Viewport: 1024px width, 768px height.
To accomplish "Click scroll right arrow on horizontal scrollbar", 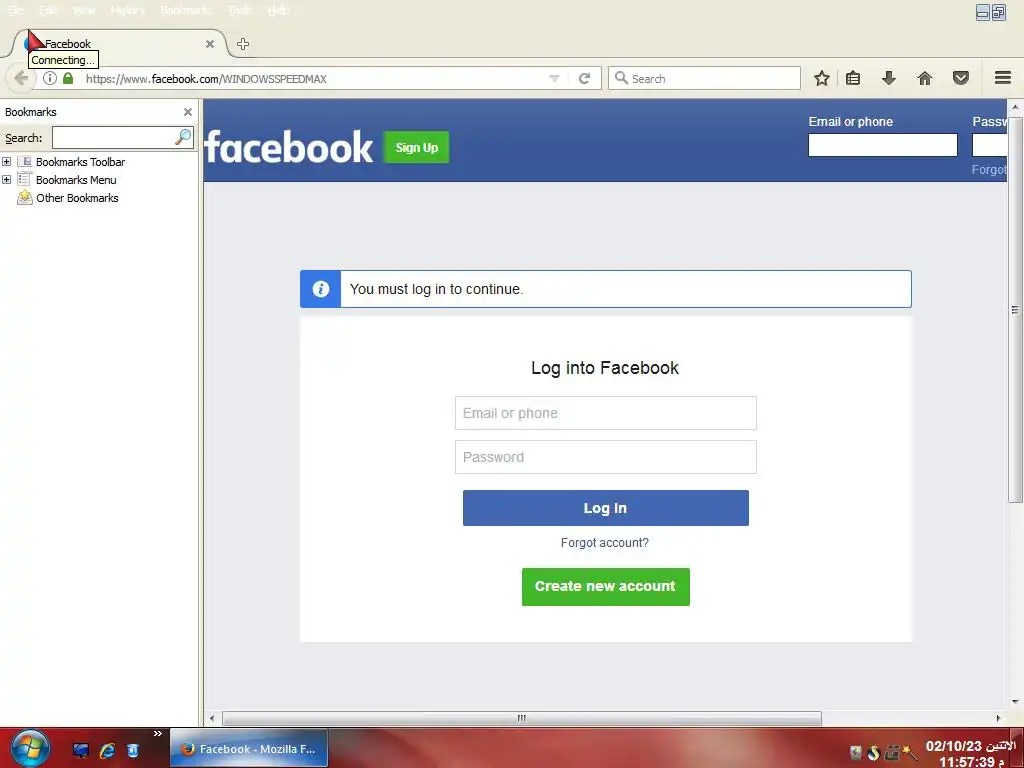I will pyautogui.click(x=998, y=718).
